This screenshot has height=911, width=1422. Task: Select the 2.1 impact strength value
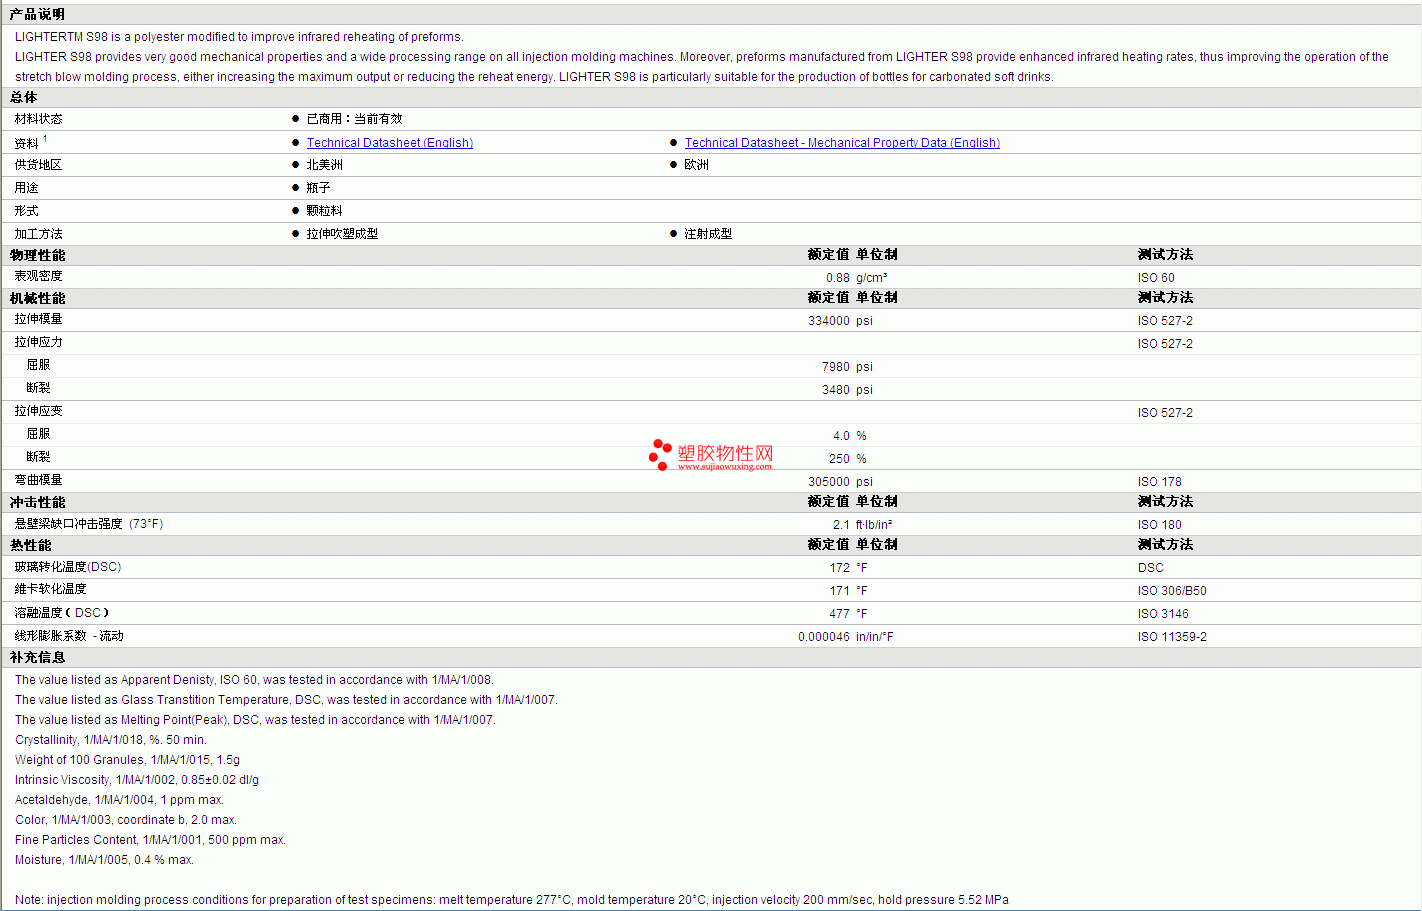coord(841,525)
